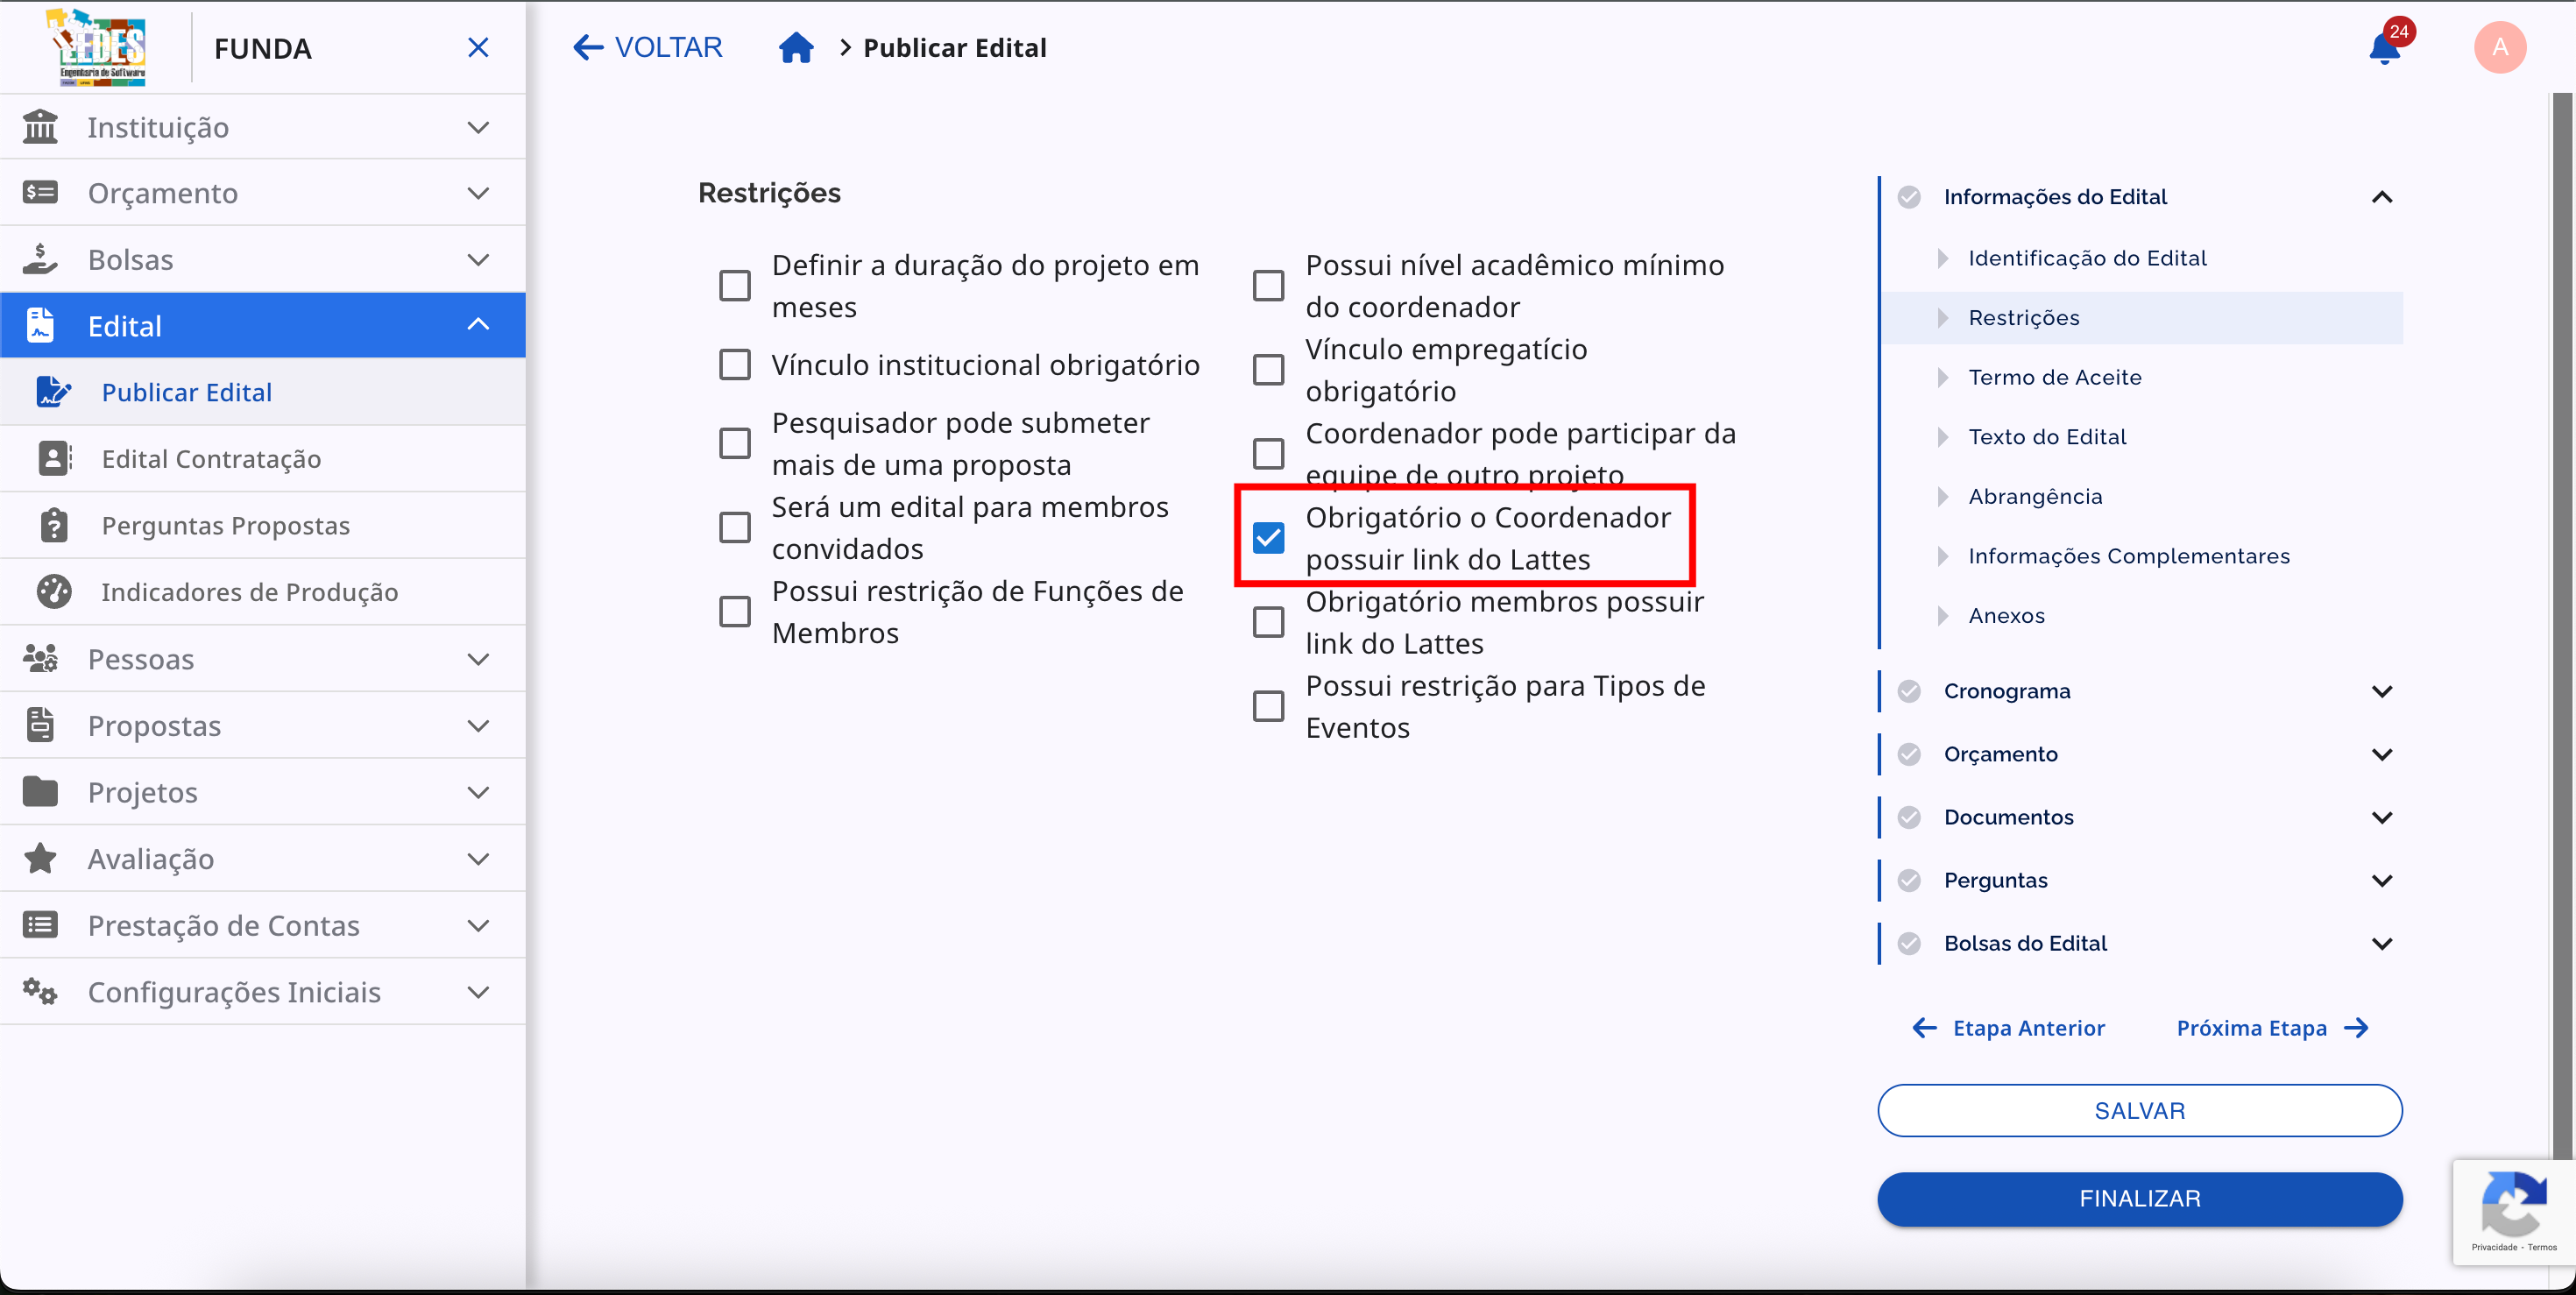Expand the Bolsas do Edital section
Image resolution: width=2576 pixels, height=1295 pixels.
(2383, 942)
